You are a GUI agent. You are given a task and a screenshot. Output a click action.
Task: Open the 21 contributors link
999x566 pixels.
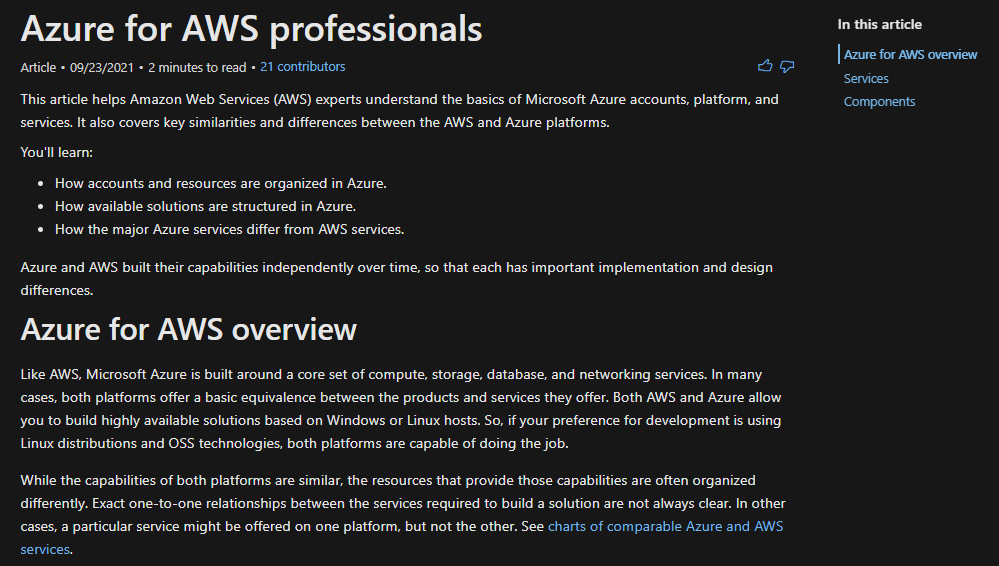point(303,66)
